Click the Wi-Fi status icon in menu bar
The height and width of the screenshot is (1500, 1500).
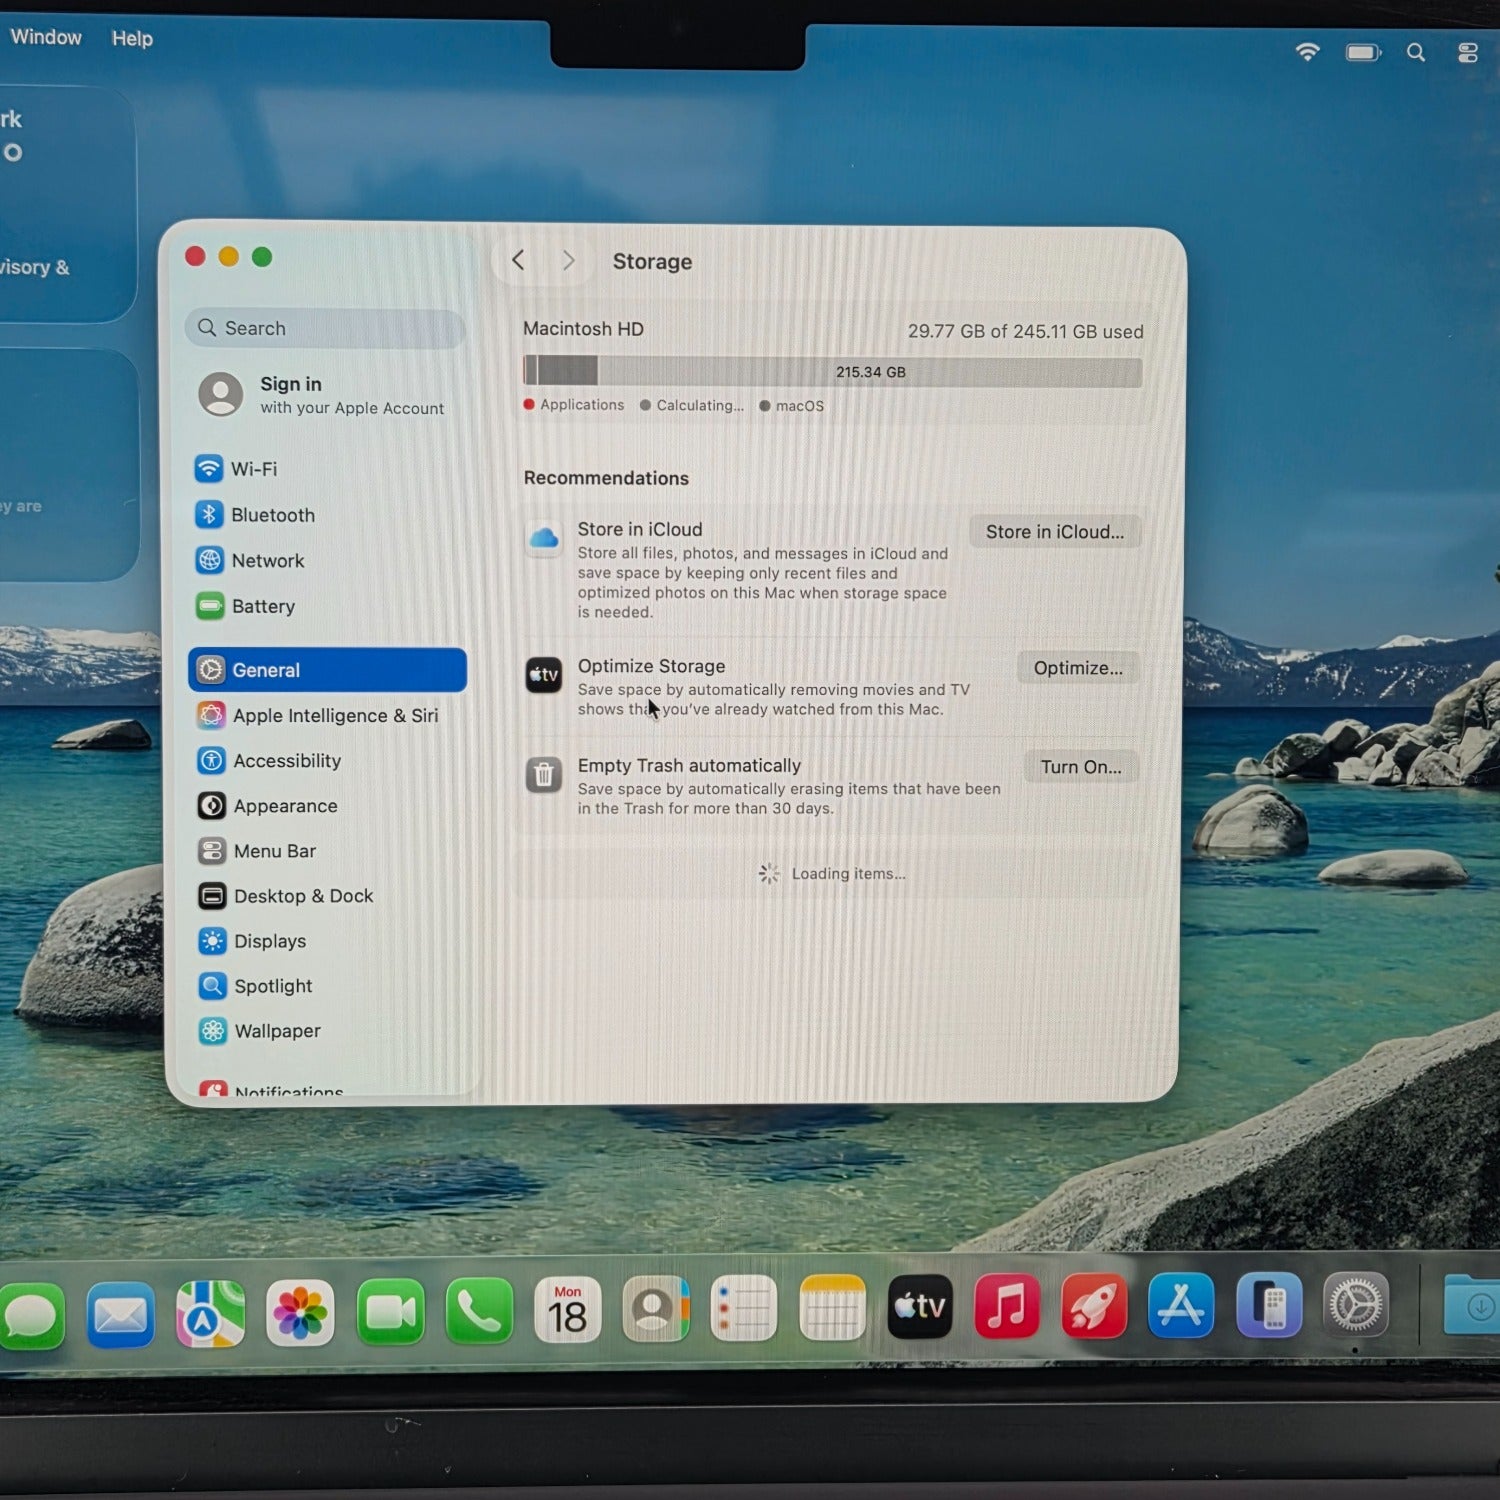click(x=1307, y=52)
